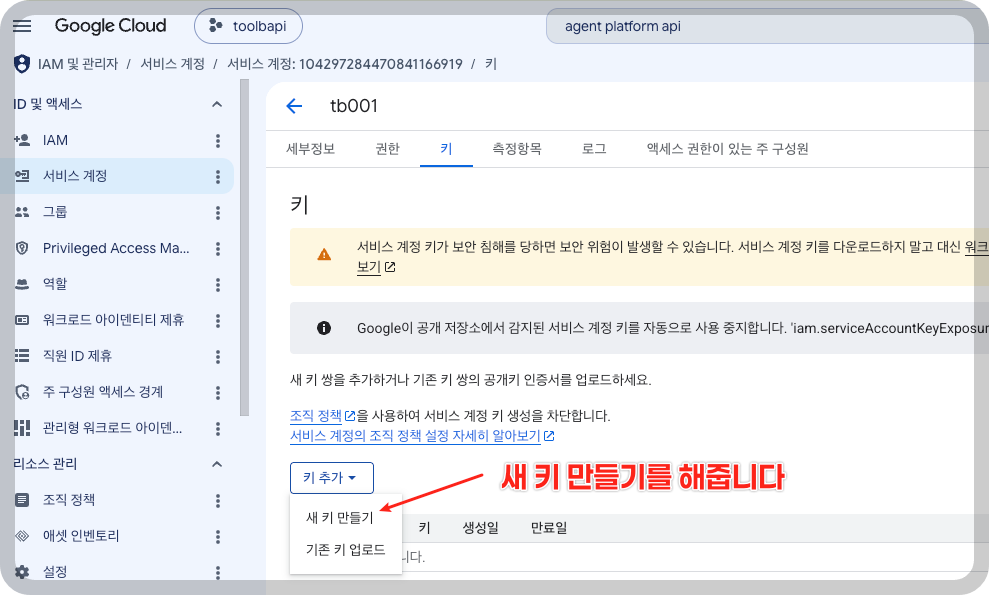Open 액세스 권한이 있는 주 구성원 tab
Viewport: 989px width, 595px height.
(727, 149)
